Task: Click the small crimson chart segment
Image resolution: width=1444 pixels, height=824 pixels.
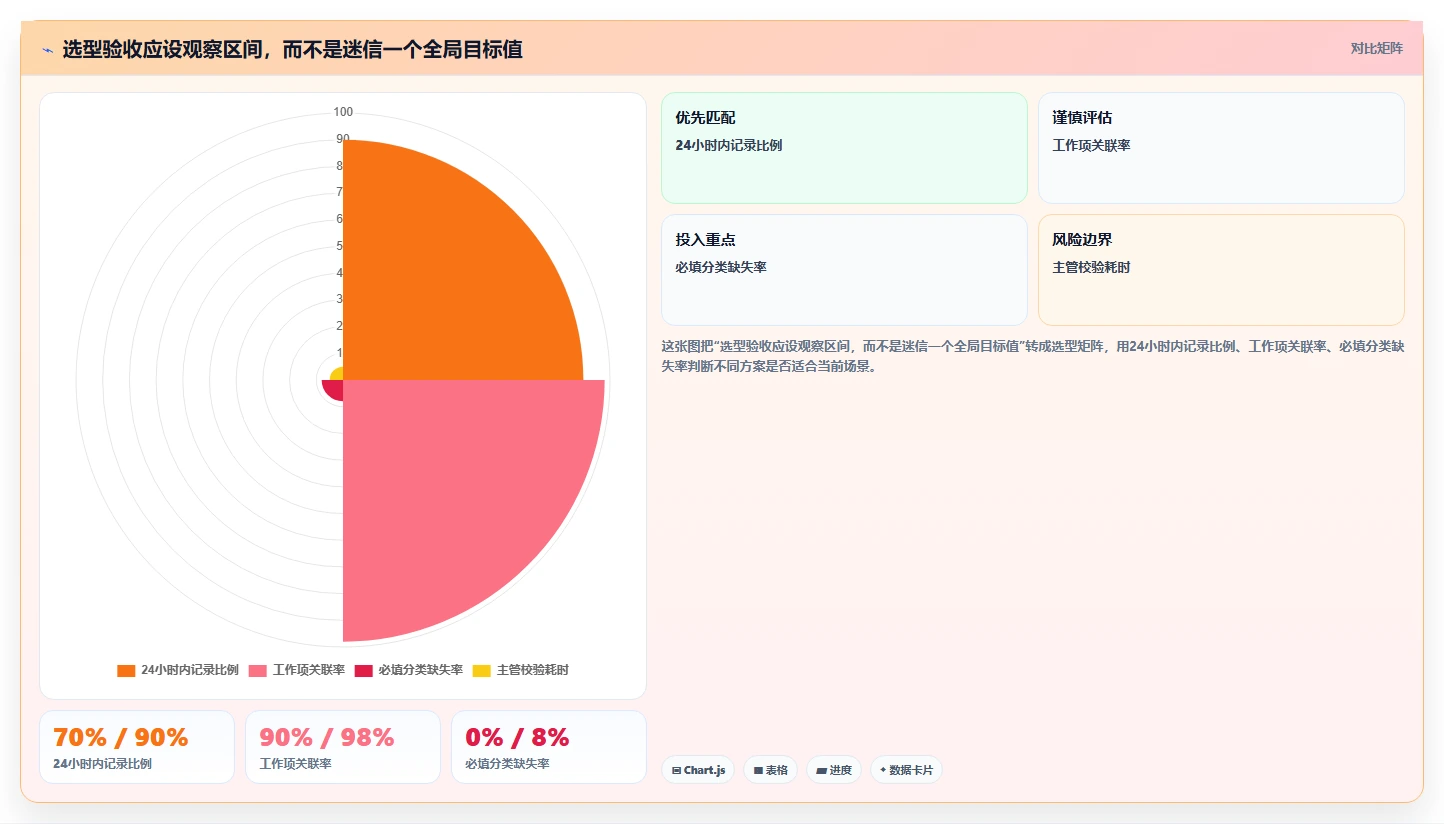Action: click(x=333, y=389)
